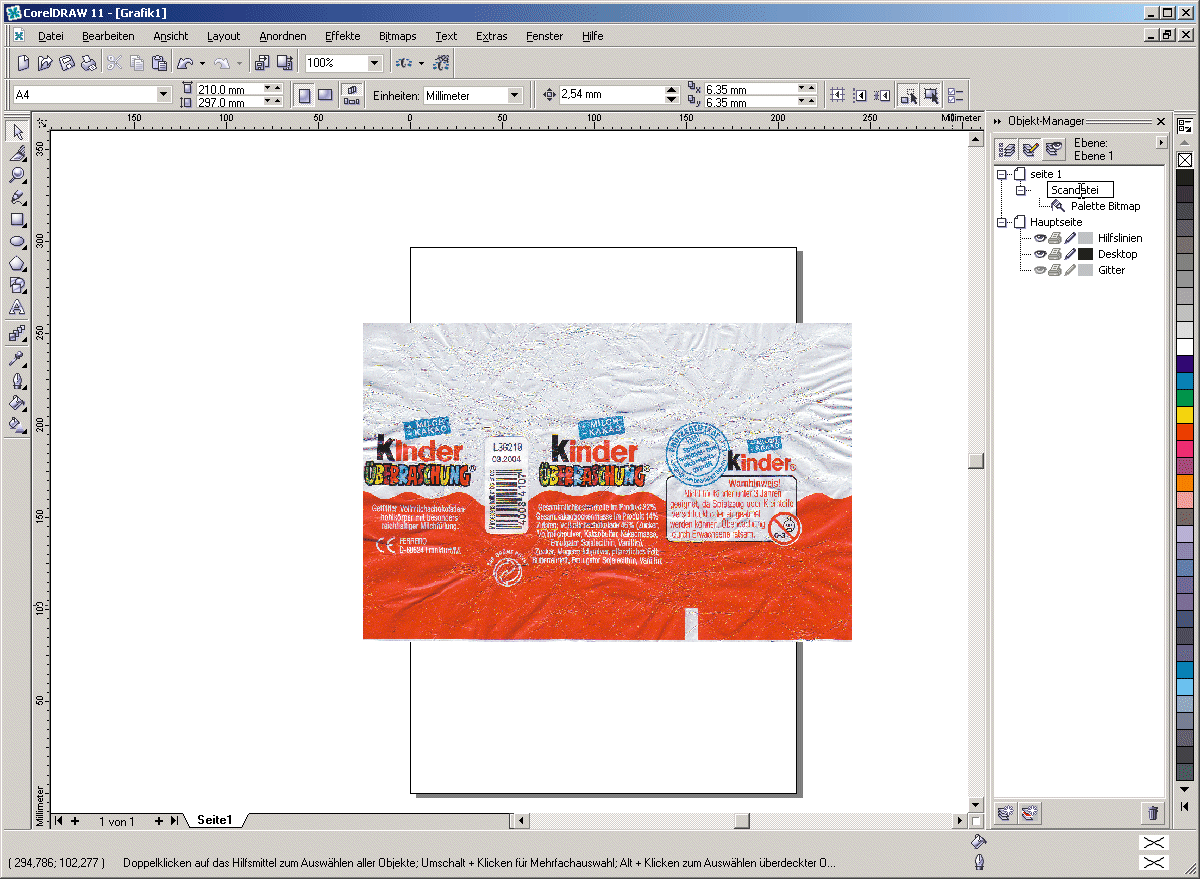This screenshot has height=879, width=1200.
Task: Click the Paste clipboard icon
Action: (x=158, y=63)
